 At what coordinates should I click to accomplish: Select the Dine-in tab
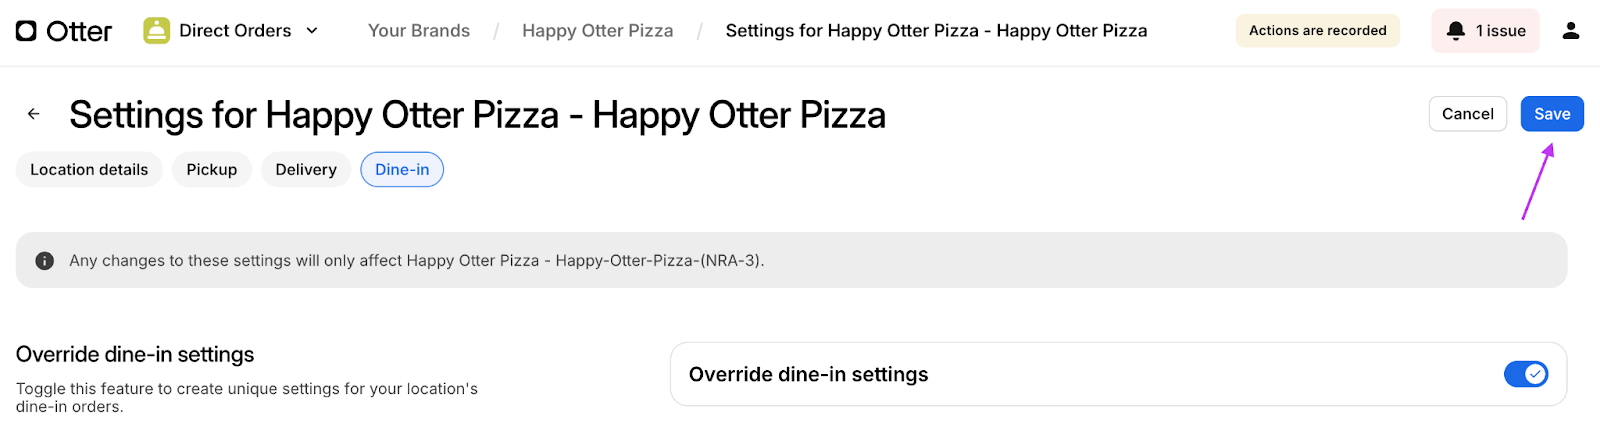point(402,170)
